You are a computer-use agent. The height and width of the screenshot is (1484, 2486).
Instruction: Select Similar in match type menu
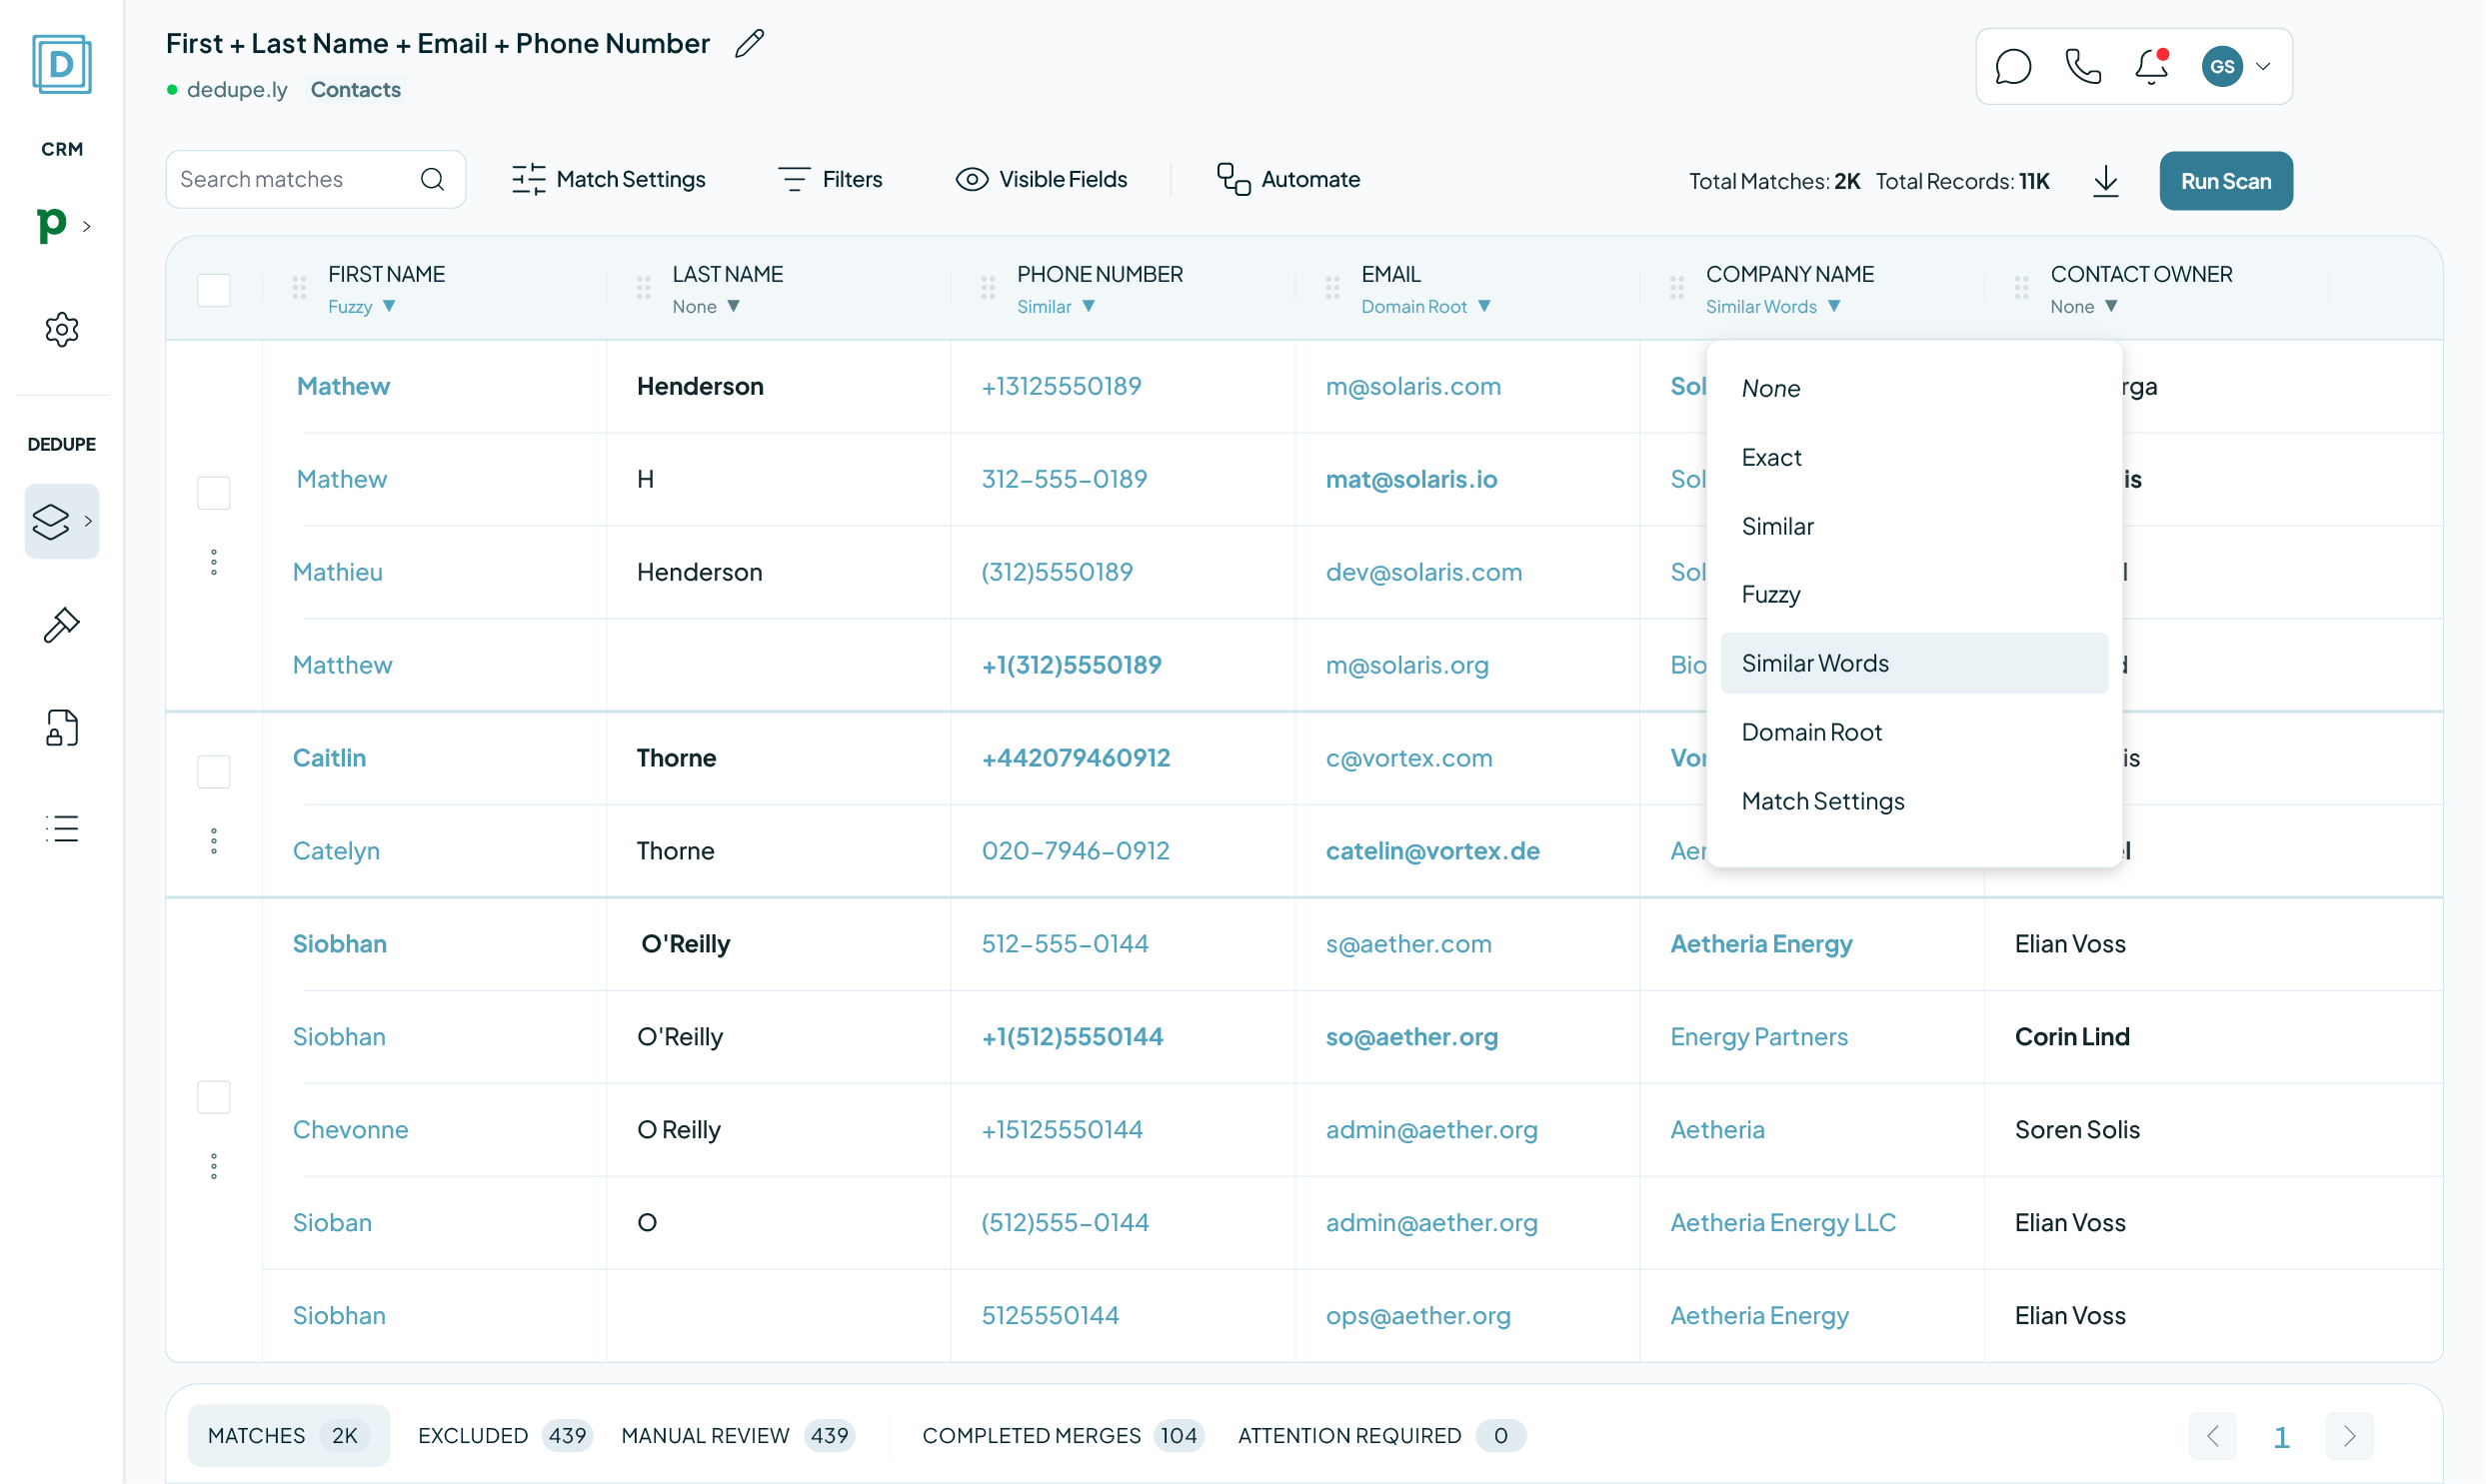coord(1914,526)
